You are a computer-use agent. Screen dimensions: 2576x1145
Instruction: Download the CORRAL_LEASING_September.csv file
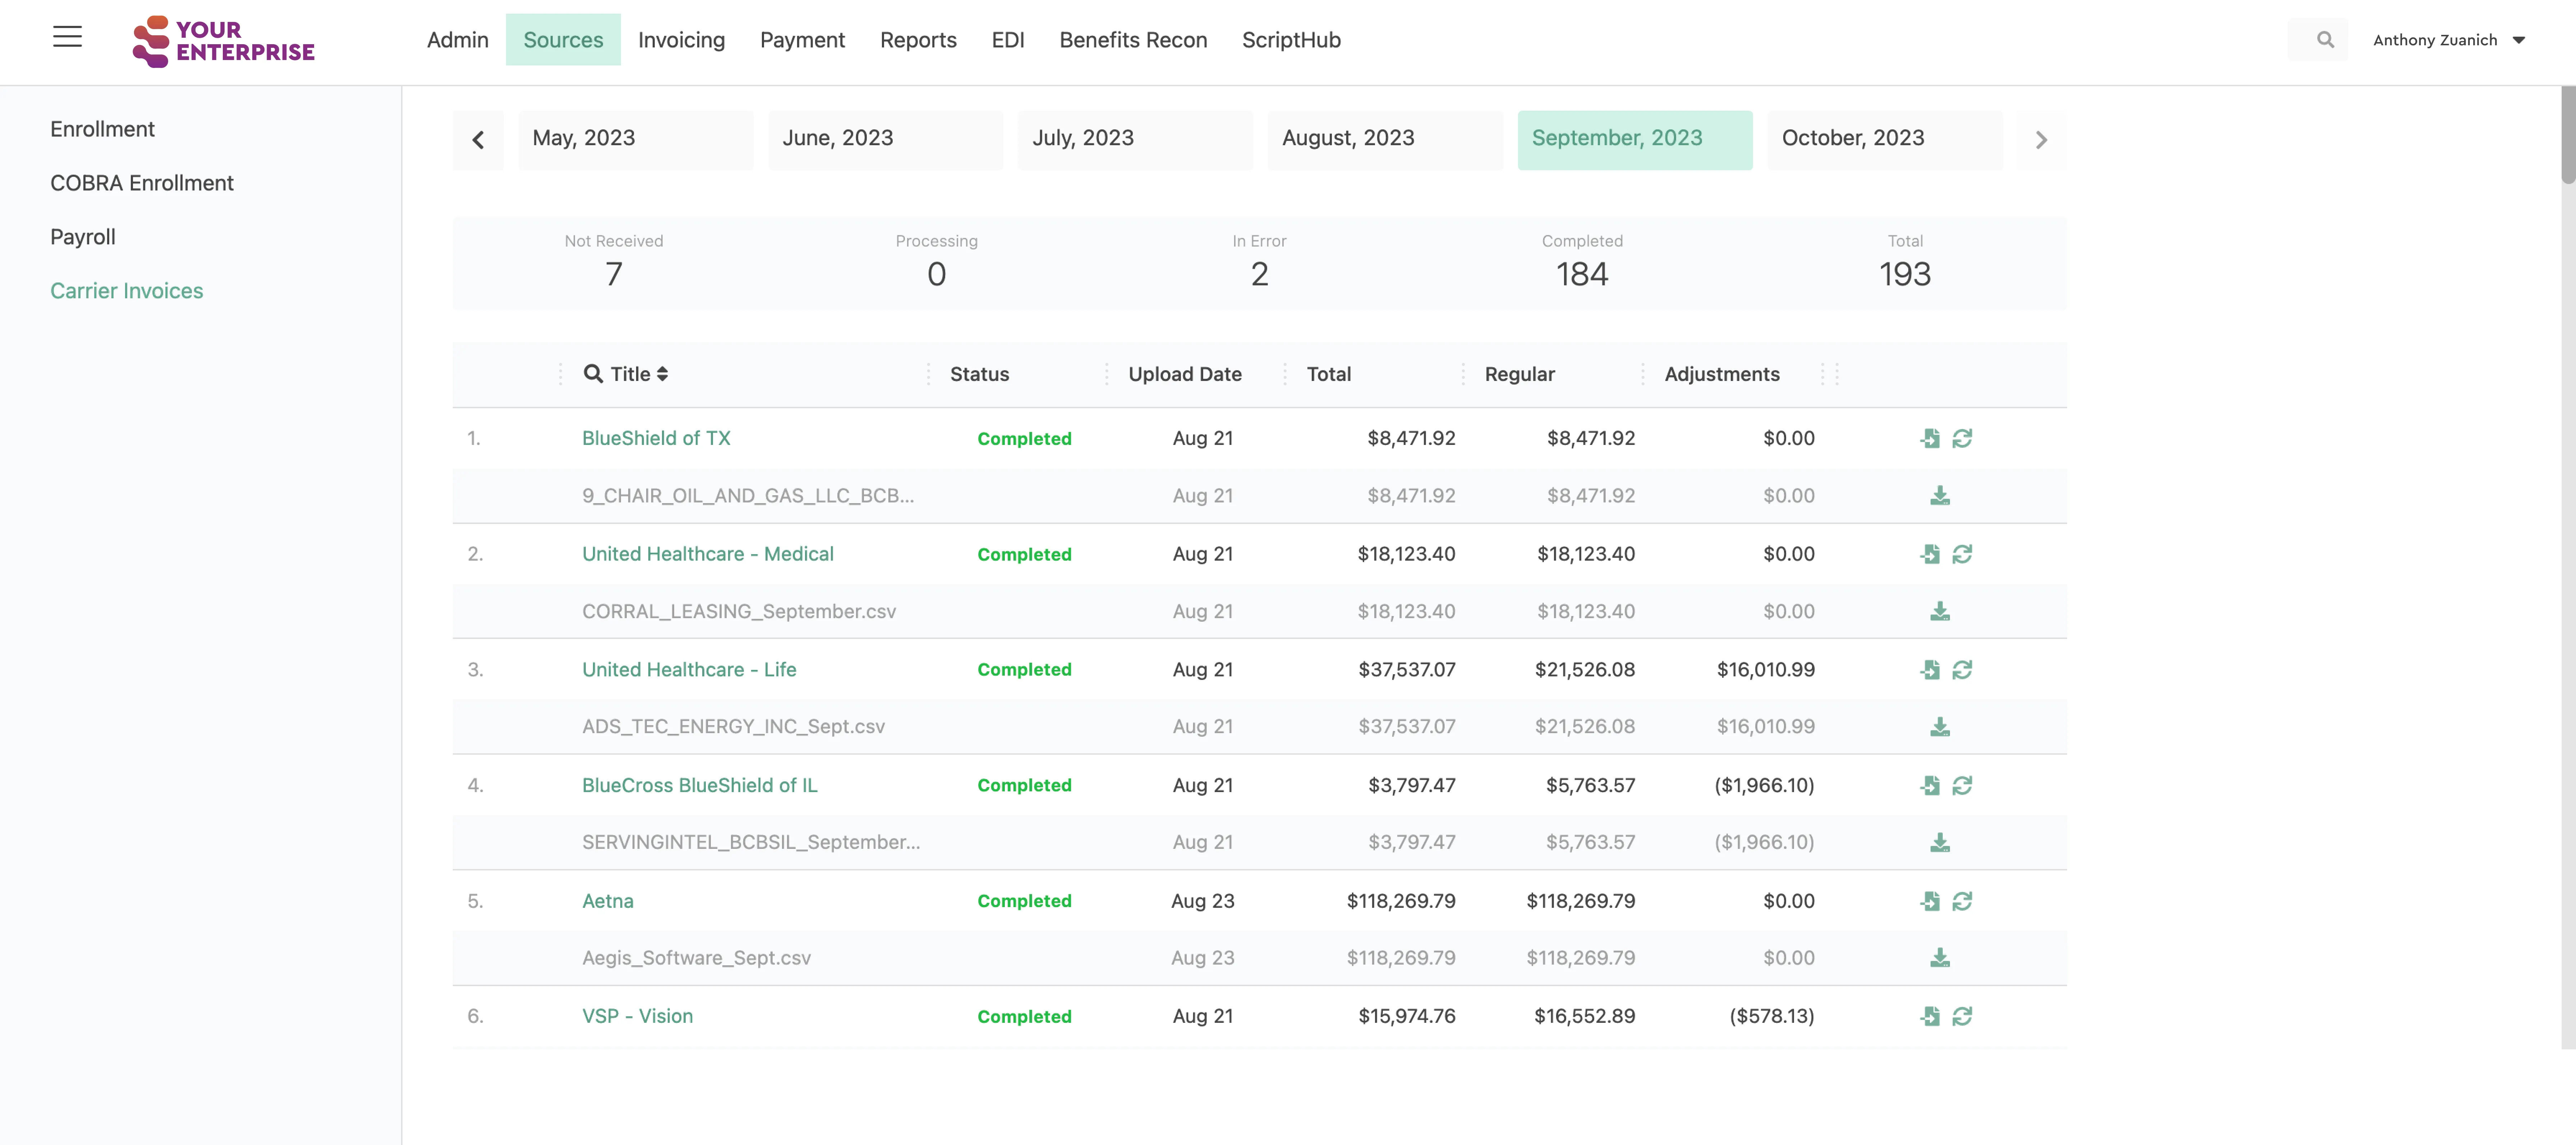(x=1940, y=611)
